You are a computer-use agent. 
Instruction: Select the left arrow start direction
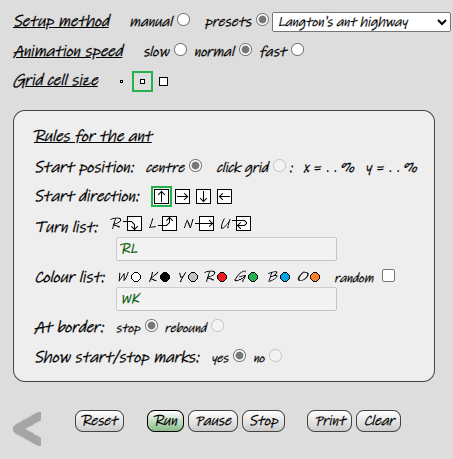224,196
